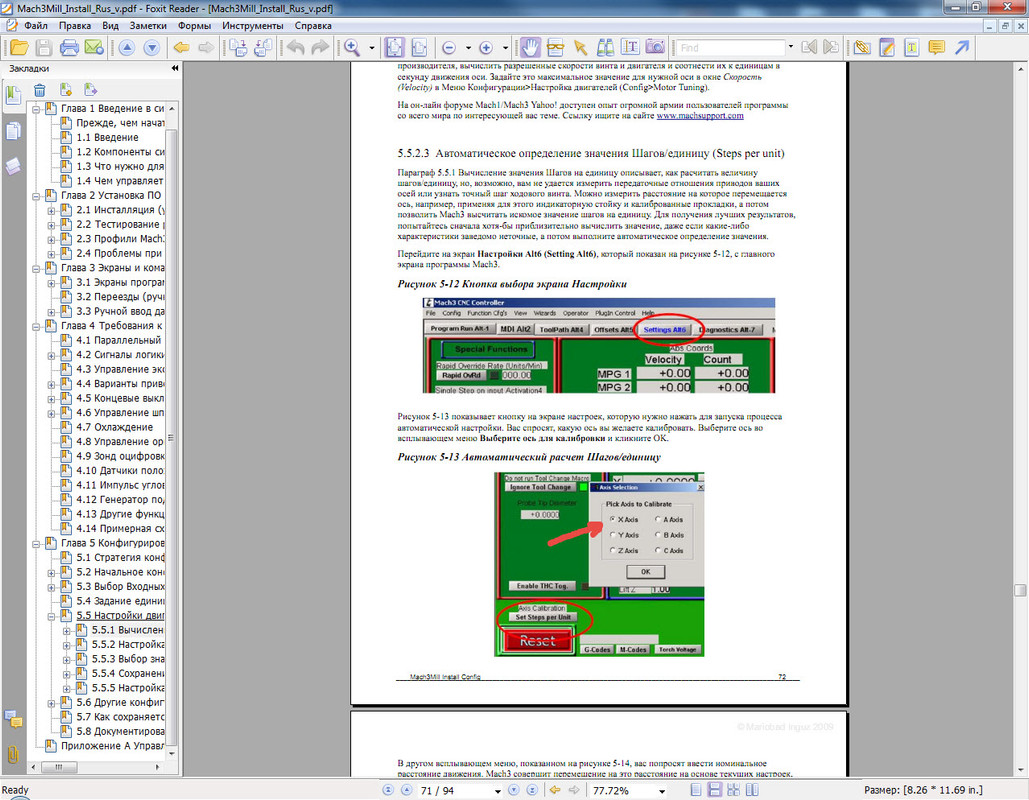
Task: Select bookmark 4.7 Охлаждение
Action: [114, 427]
